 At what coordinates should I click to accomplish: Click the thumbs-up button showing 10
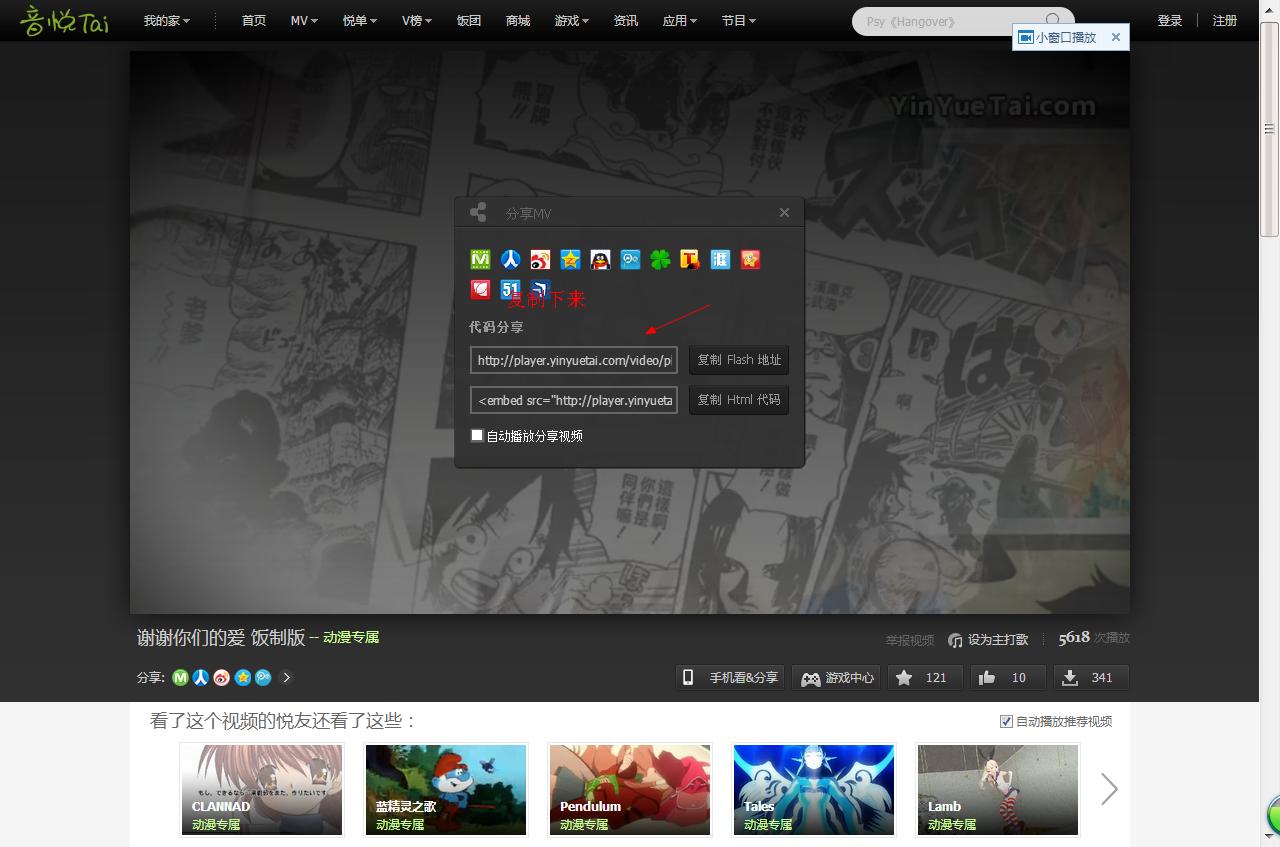[1008, 677]
